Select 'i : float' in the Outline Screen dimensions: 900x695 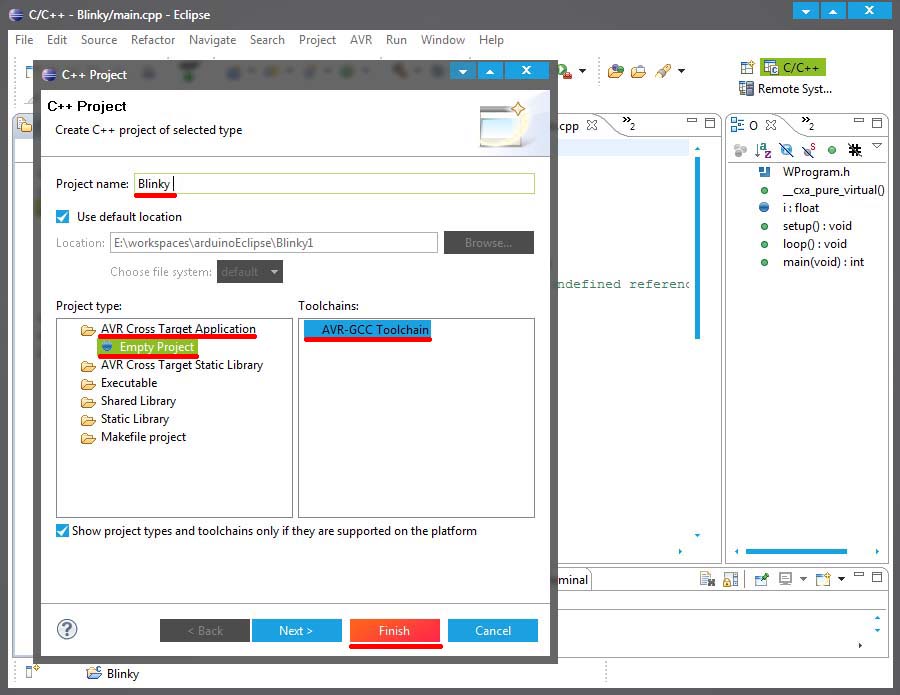coord(801,208)
